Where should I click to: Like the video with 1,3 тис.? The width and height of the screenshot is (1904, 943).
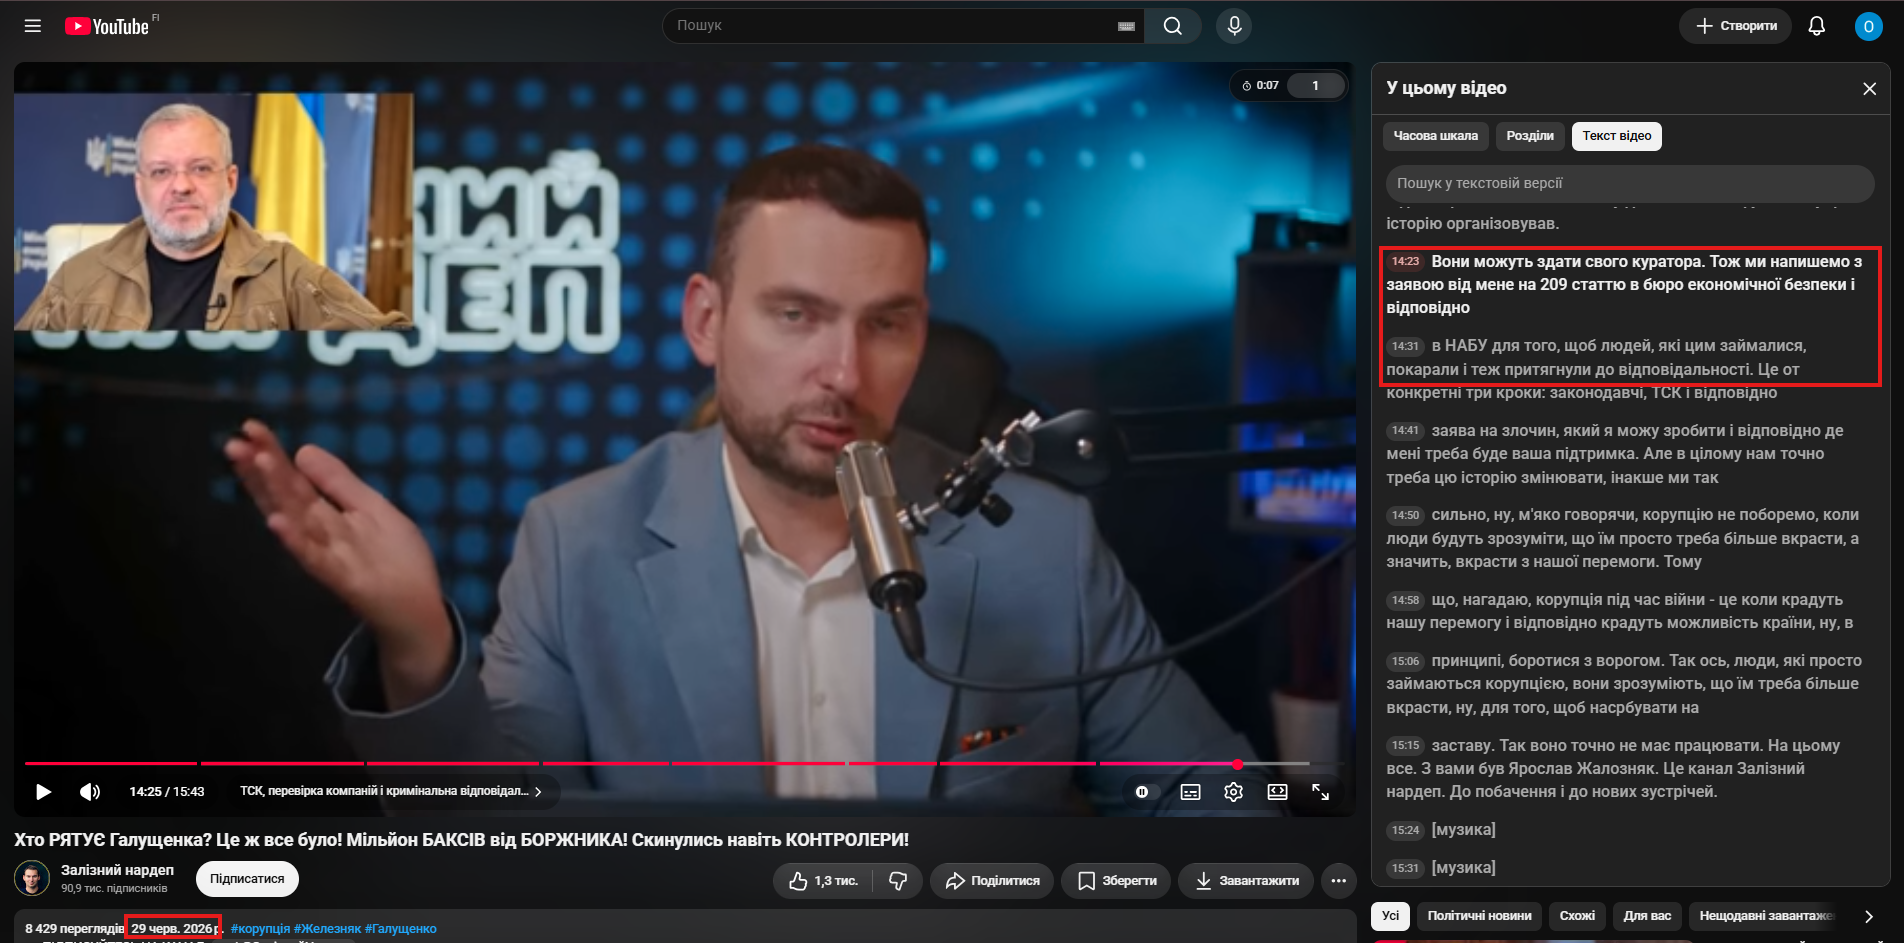(x=822, y=881)
